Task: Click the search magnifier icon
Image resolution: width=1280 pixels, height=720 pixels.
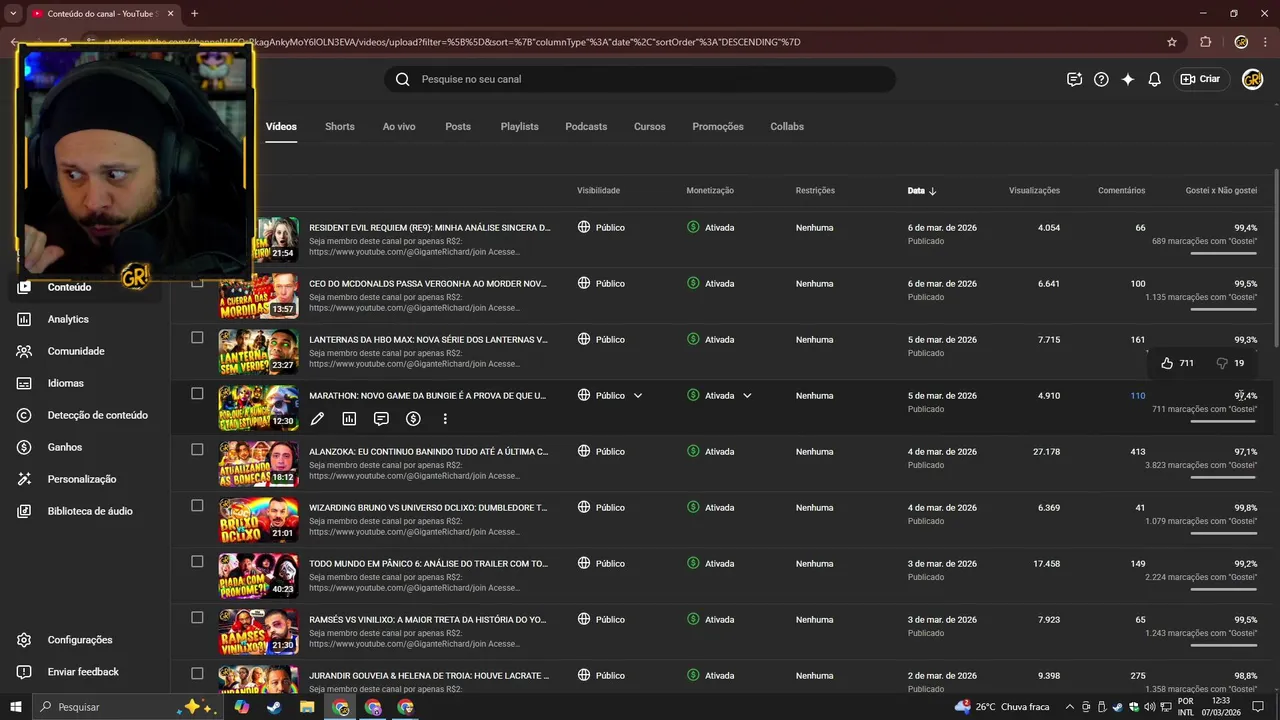Action: pos(402,79)
